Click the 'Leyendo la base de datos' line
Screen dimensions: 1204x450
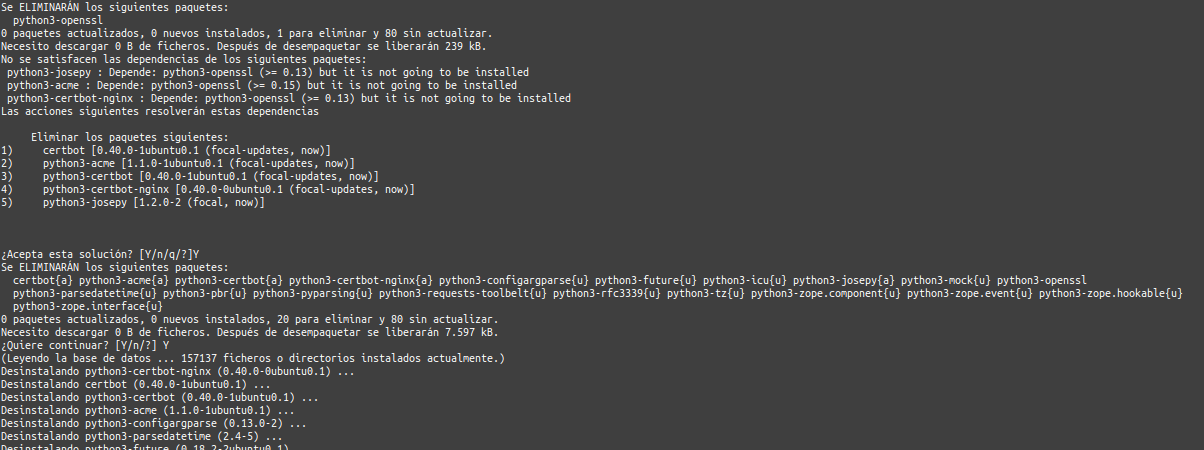[x=253, y=358]
